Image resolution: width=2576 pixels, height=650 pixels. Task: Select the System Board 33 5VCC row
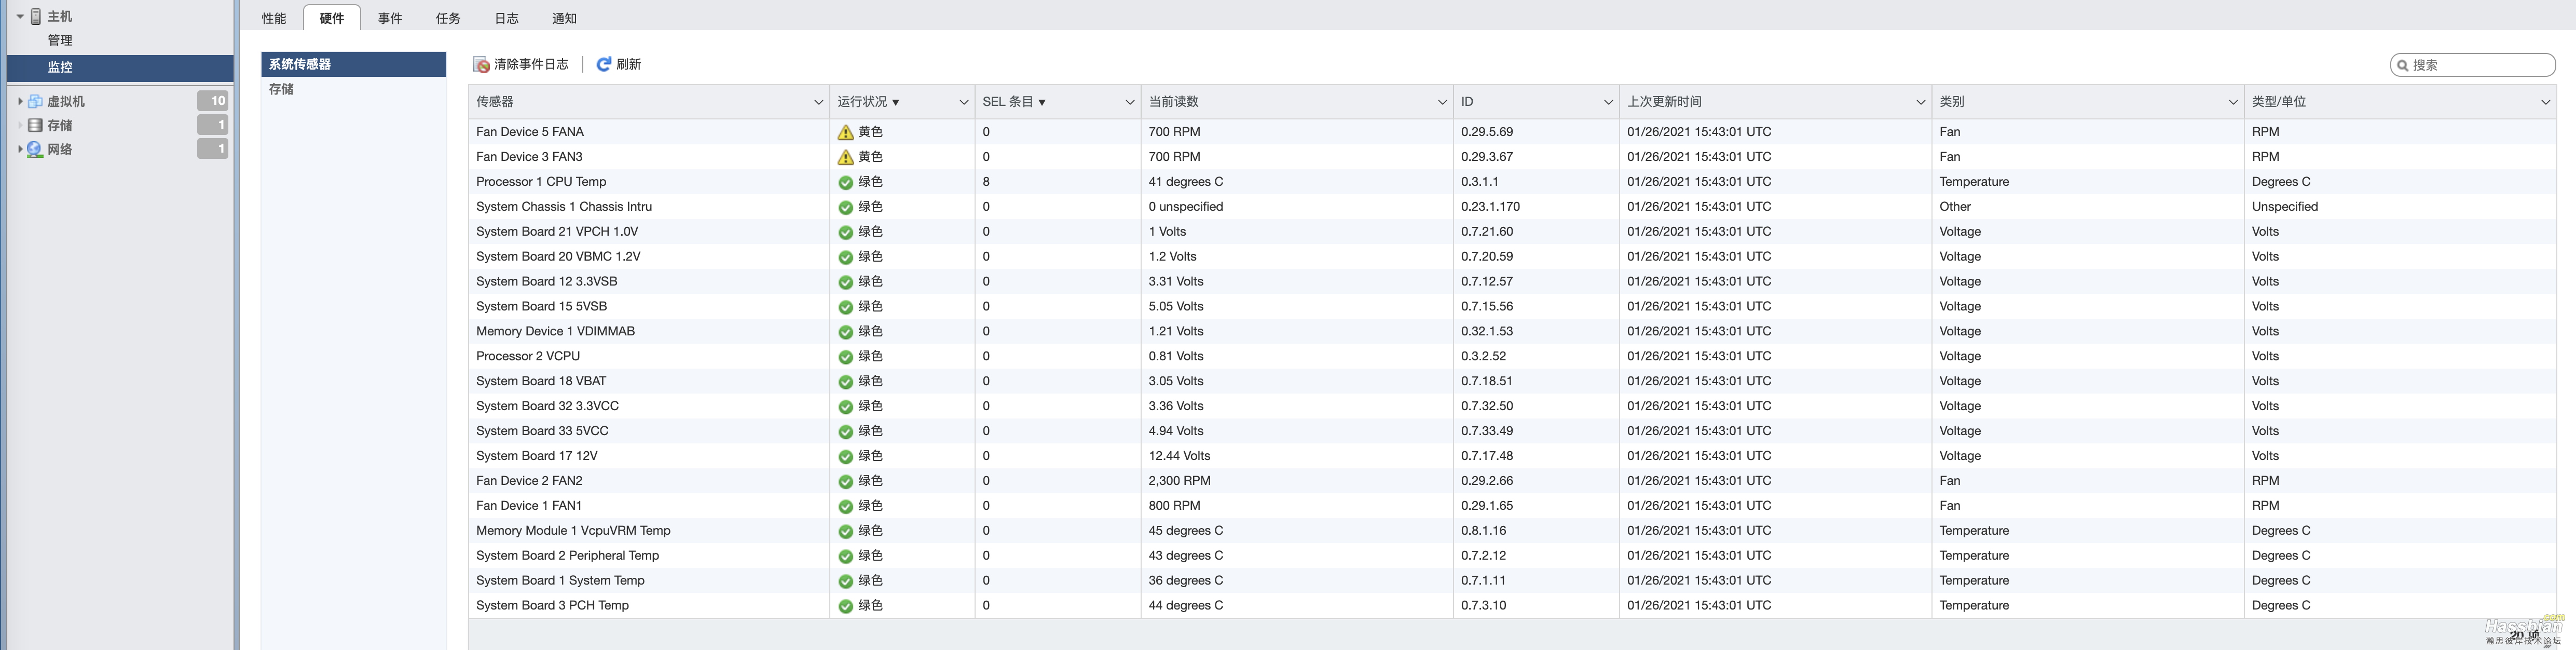click(1512, 431)
